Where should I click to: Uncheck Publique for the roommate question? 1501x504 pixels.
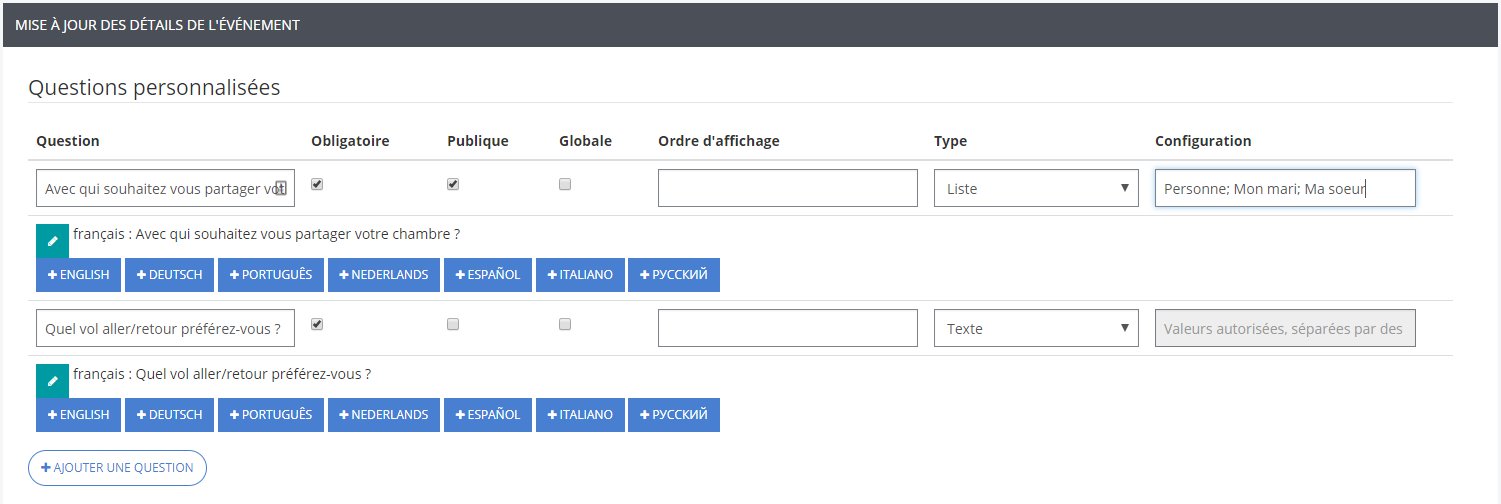coord(453,184)
